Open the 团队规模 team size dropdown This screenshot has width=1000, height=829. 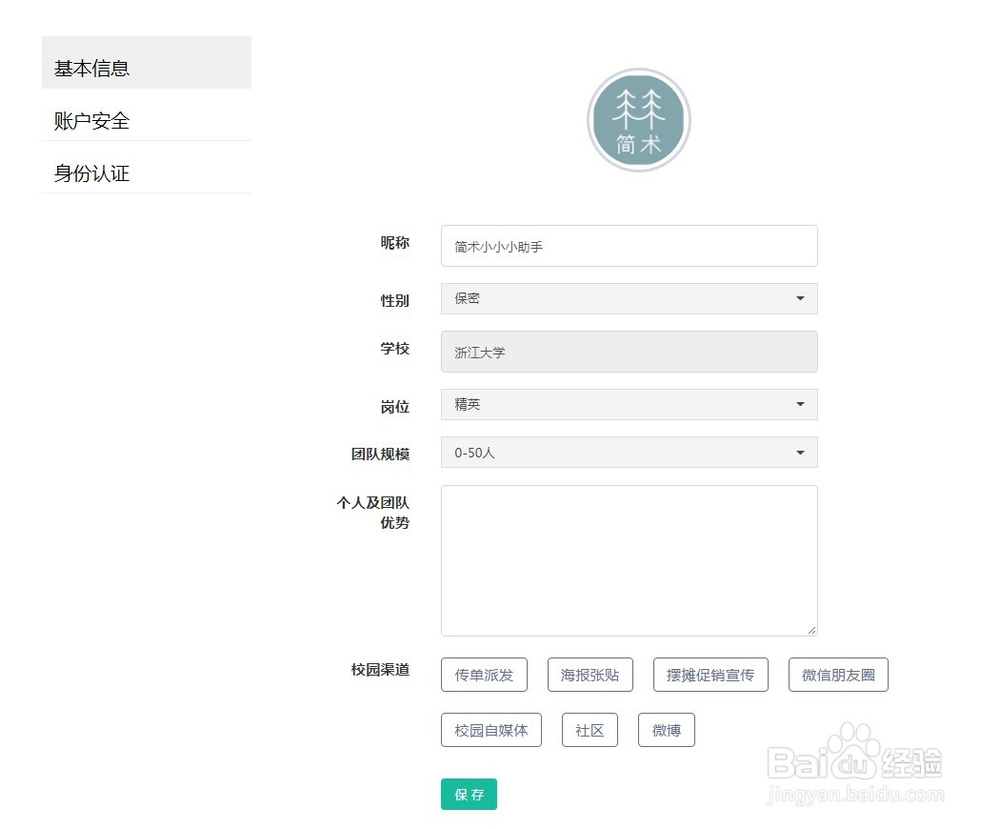click(629, 452)
